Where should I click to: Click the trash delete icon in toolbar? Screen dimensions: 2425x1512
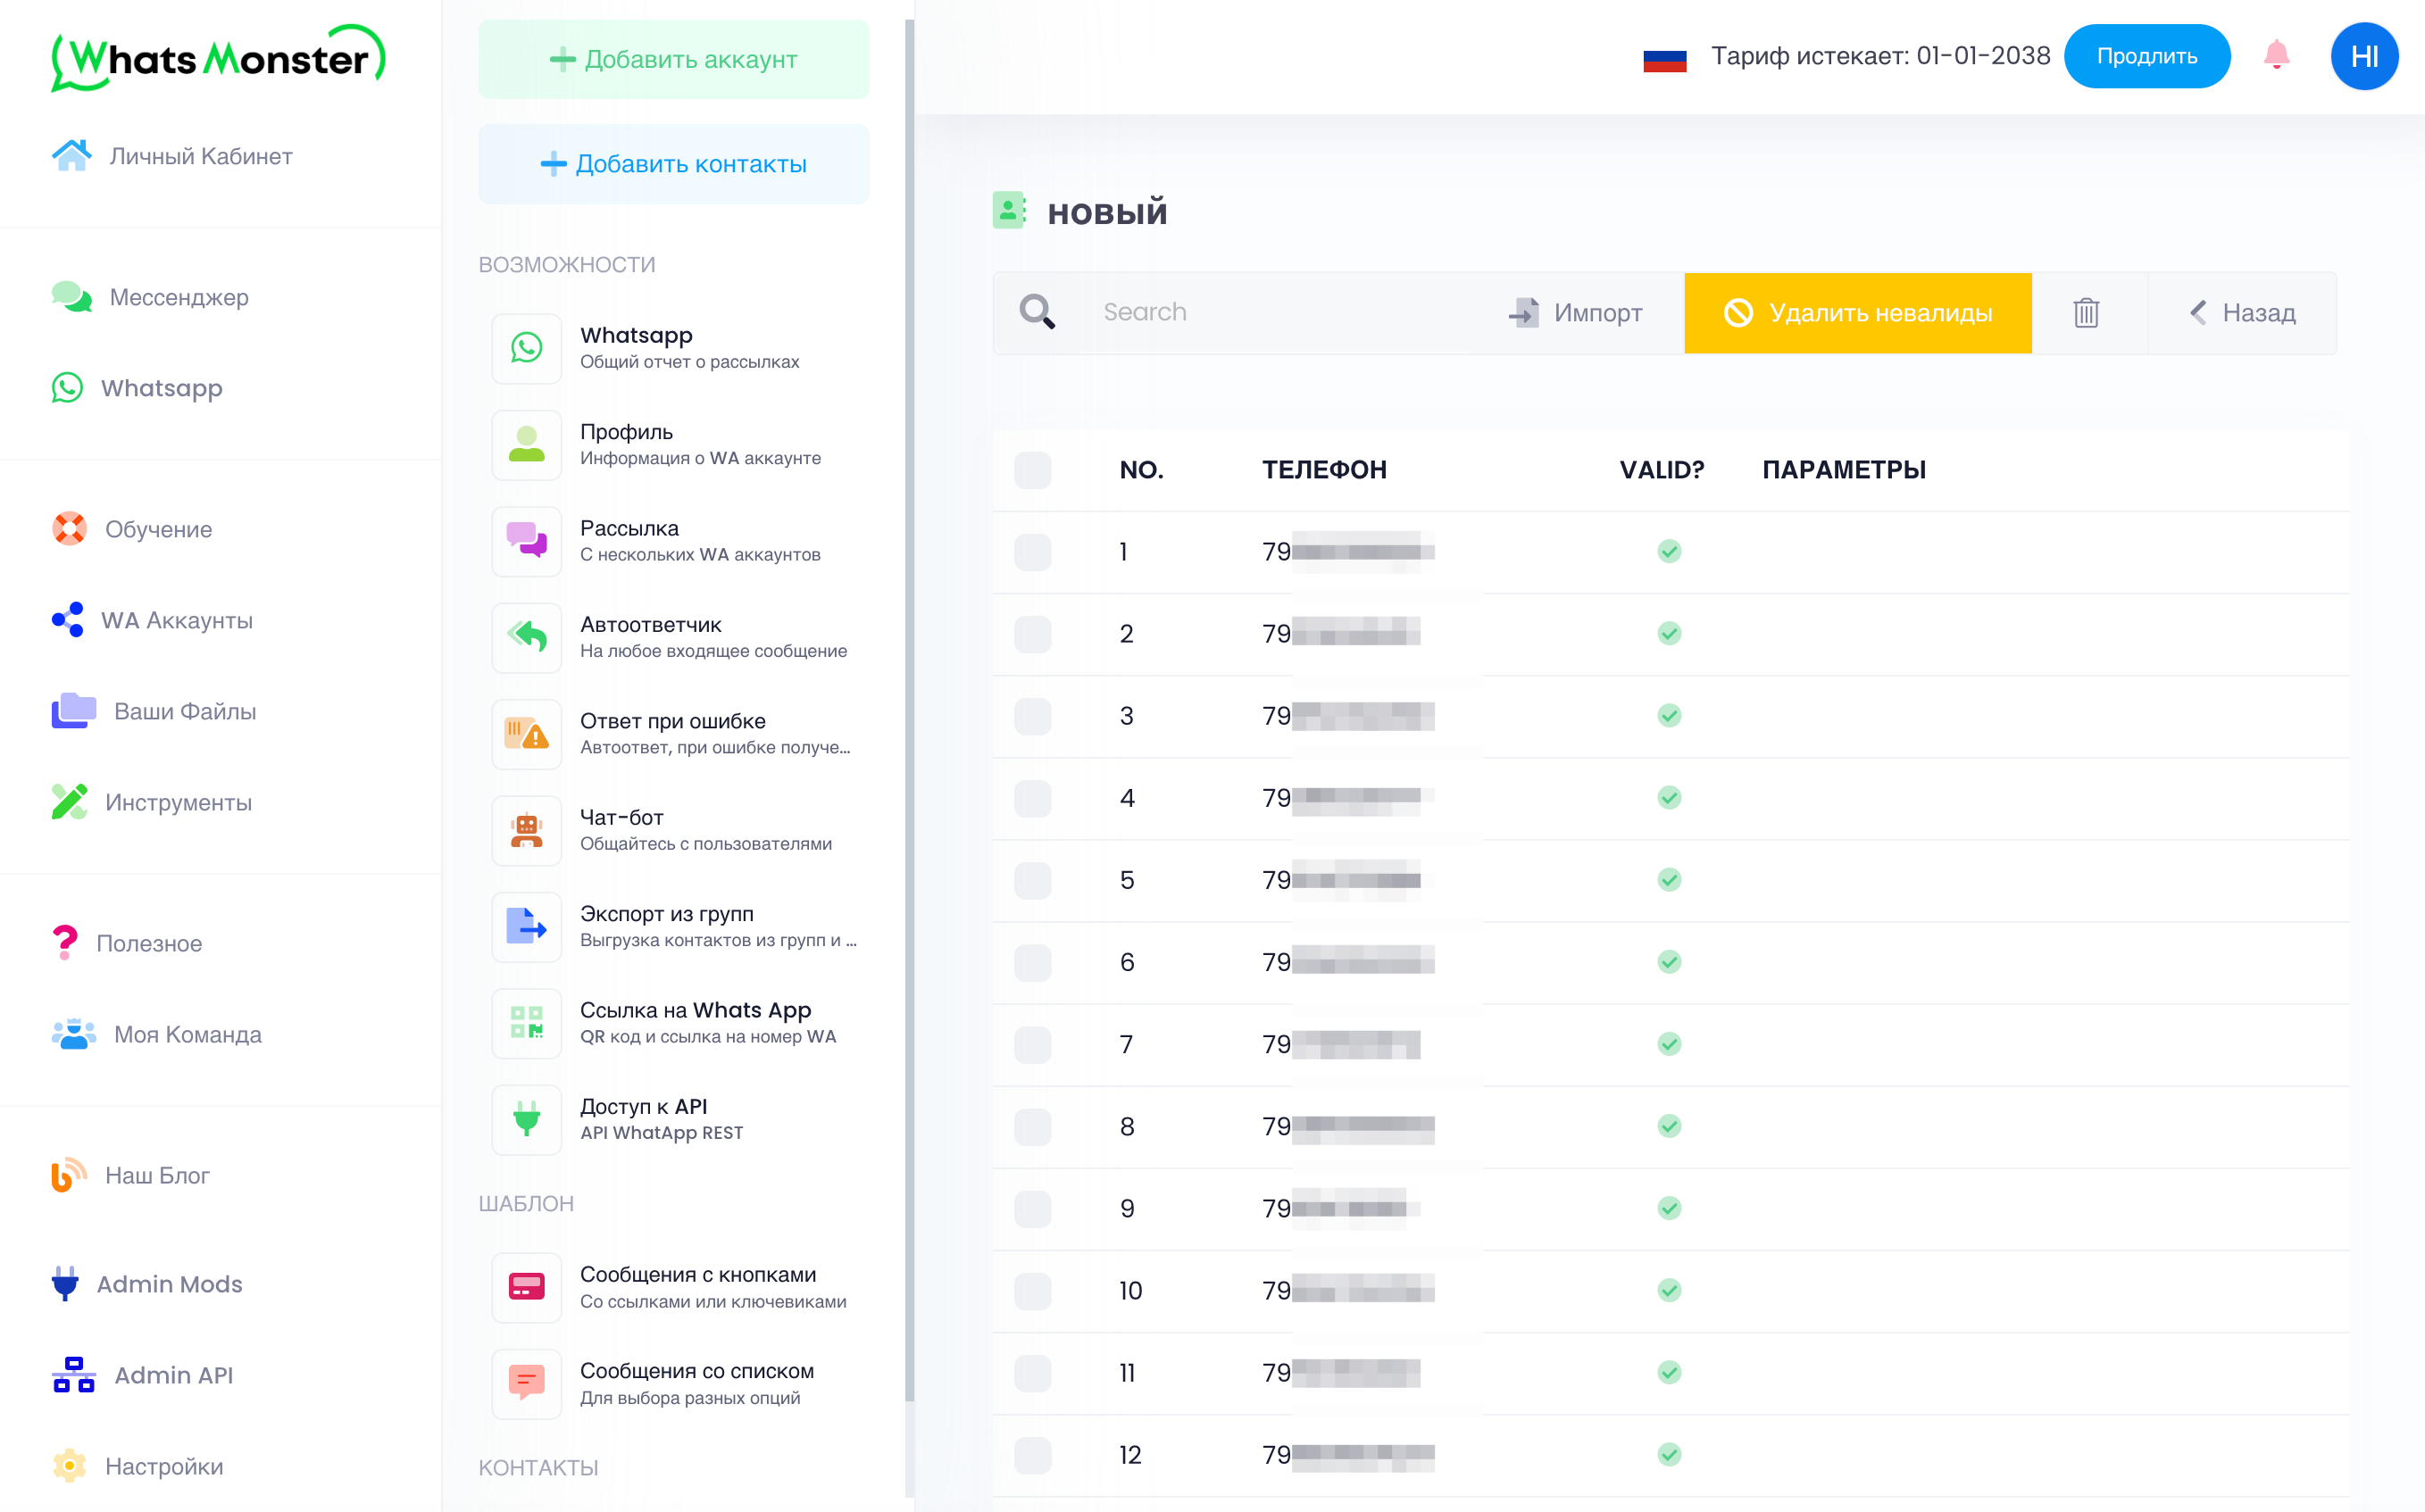[2086, 313]
